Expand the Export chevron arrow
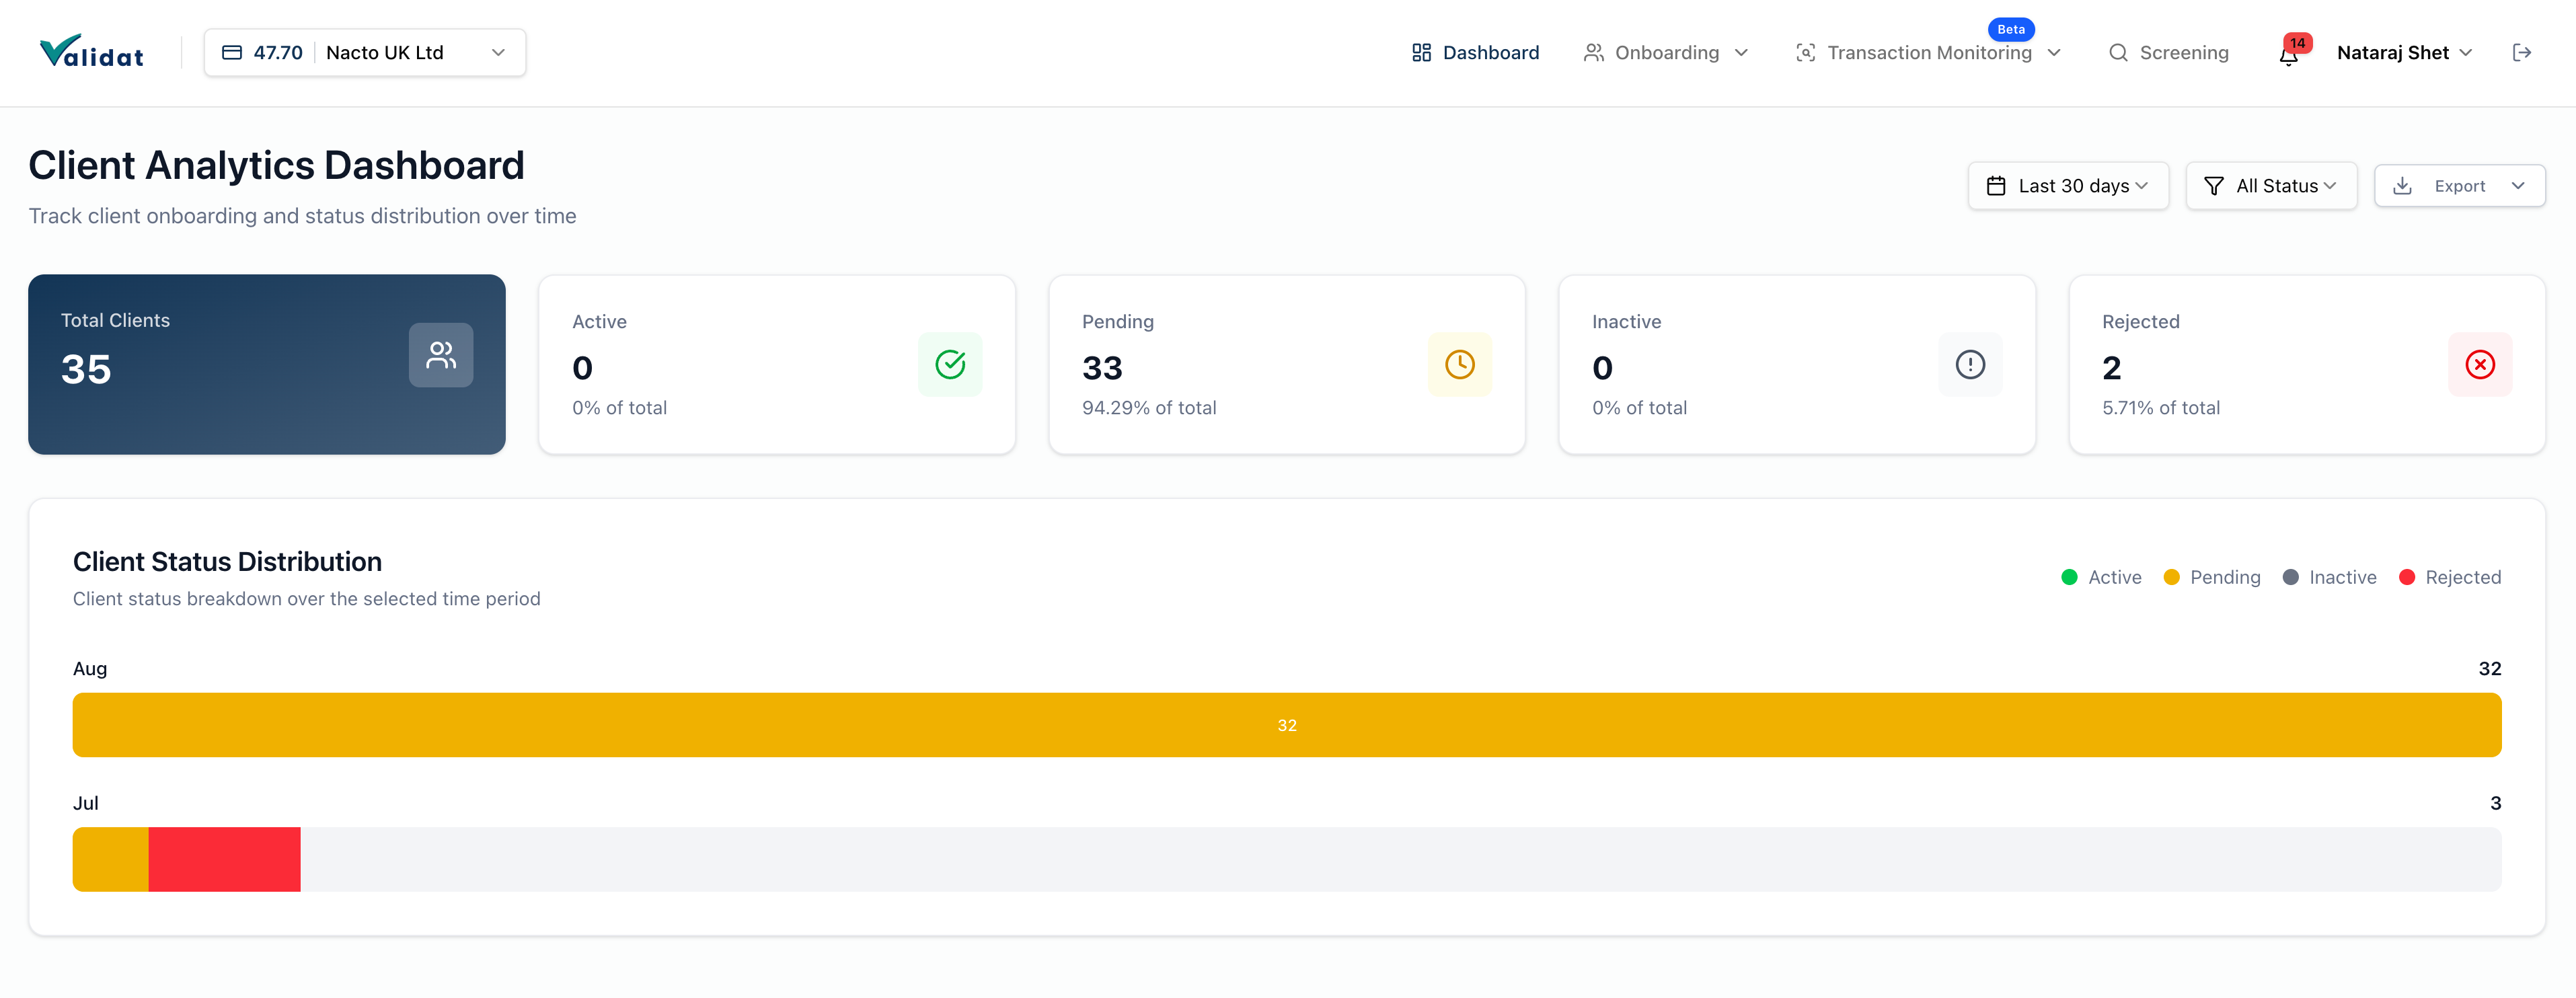The width and height of the screenshot is (2576, 998). 2518,186
